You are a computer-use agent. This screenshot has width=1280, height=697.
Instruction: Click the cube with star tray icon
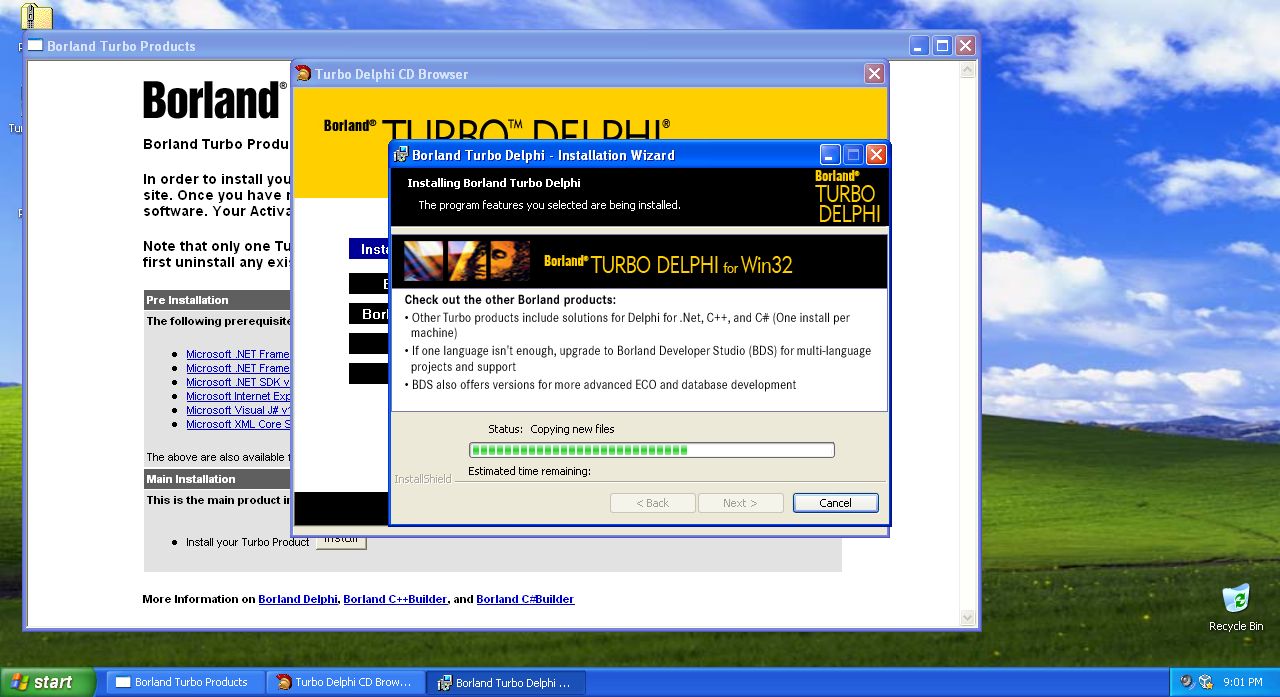1206,682
